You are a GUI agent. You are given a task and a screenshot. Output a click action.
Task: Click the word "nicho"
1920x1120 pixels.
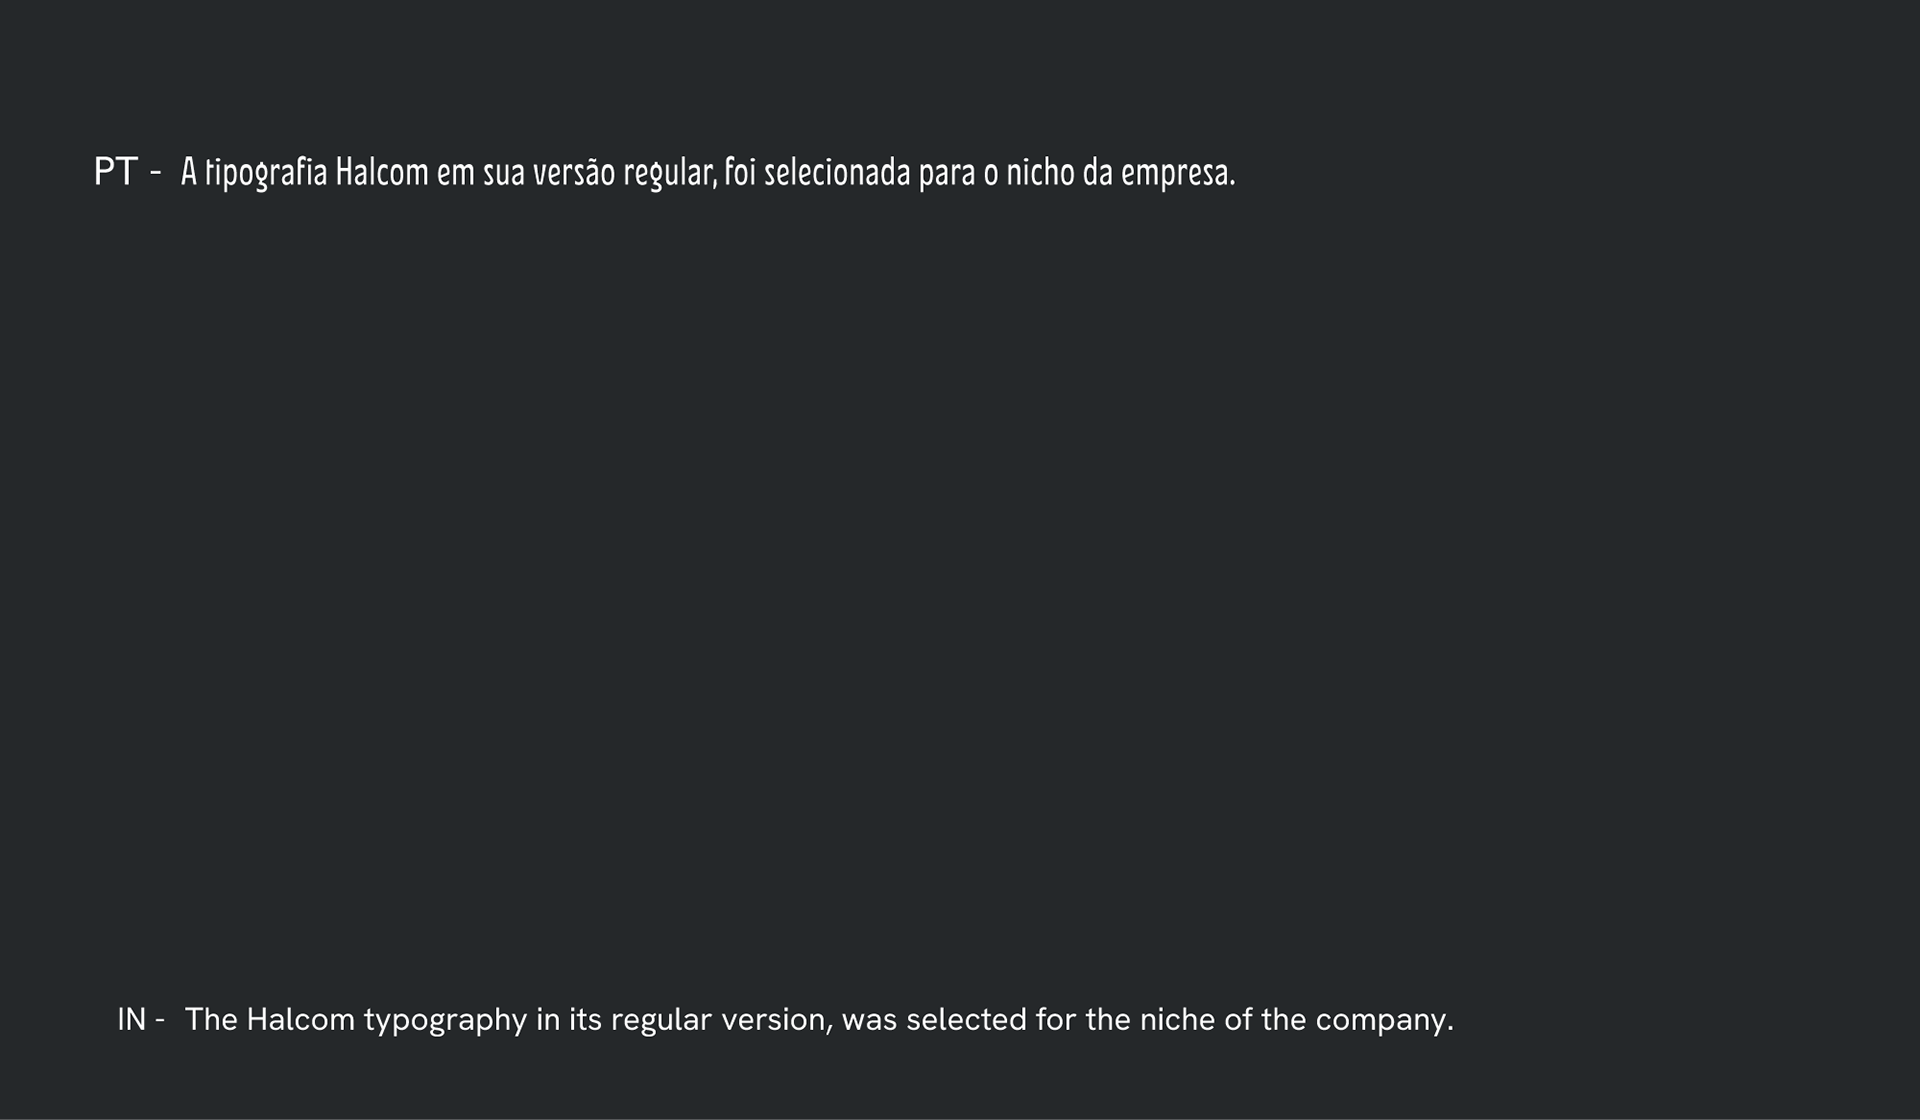point(1040,173)
